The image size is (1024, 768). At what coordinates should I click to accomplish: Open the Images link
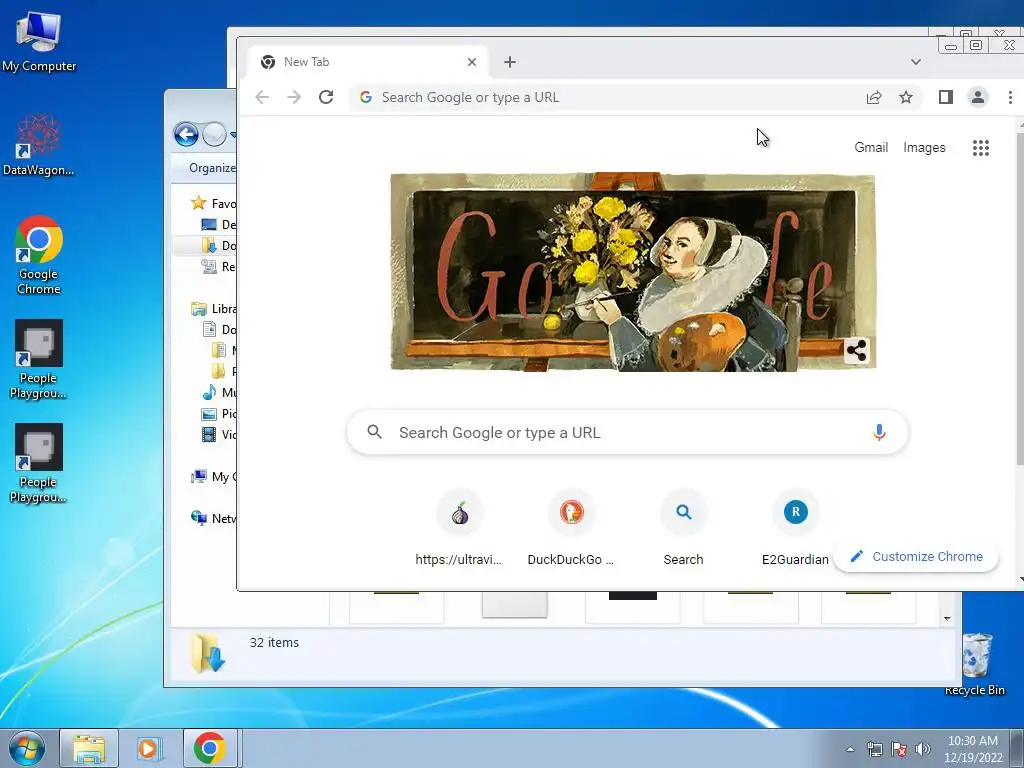(924, 148)
